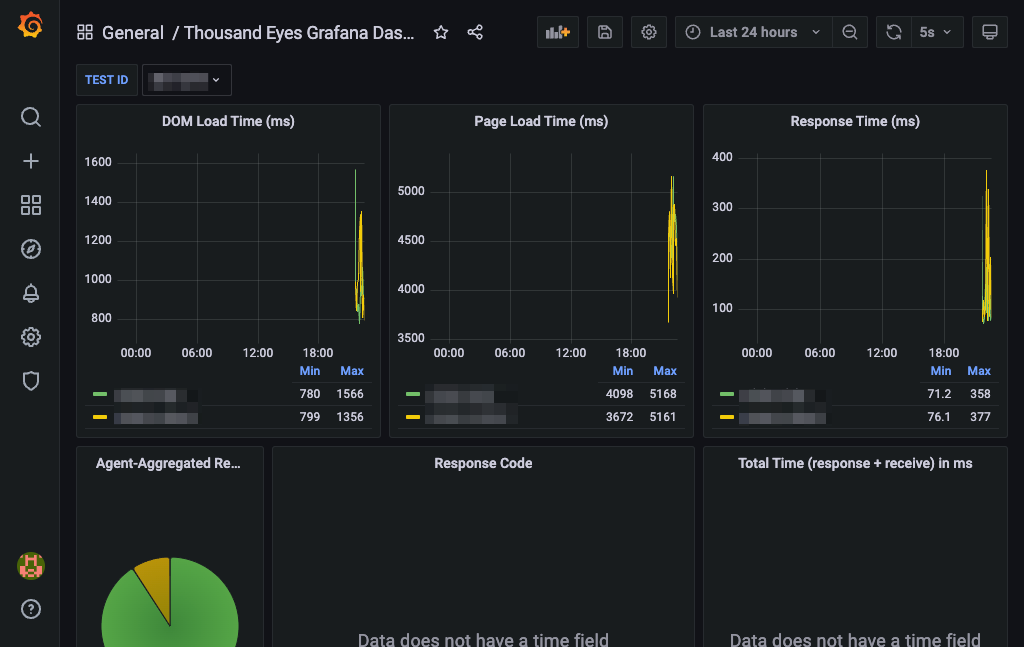This screenshot has width=1024, height=647.
Task: Open the 5s refresh interval dropdown
Action: [936, 32]
